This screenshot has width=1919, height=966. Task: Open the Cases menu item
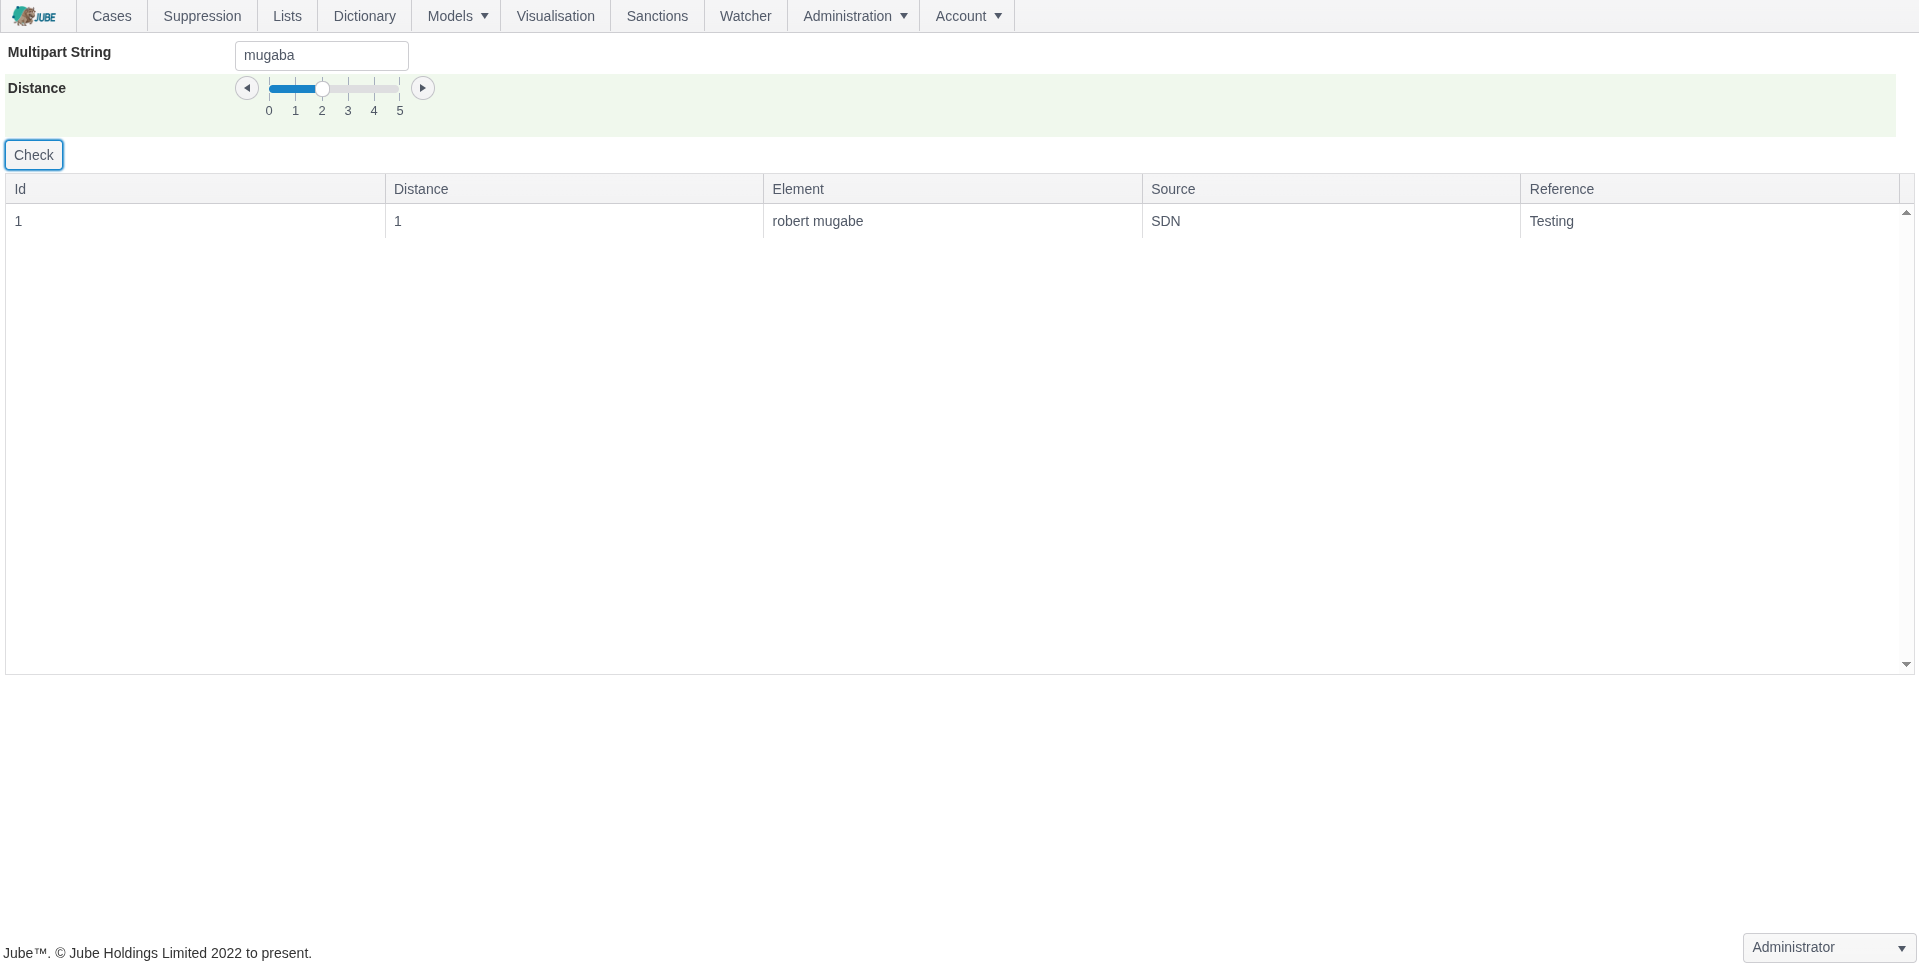coord(112,16)
